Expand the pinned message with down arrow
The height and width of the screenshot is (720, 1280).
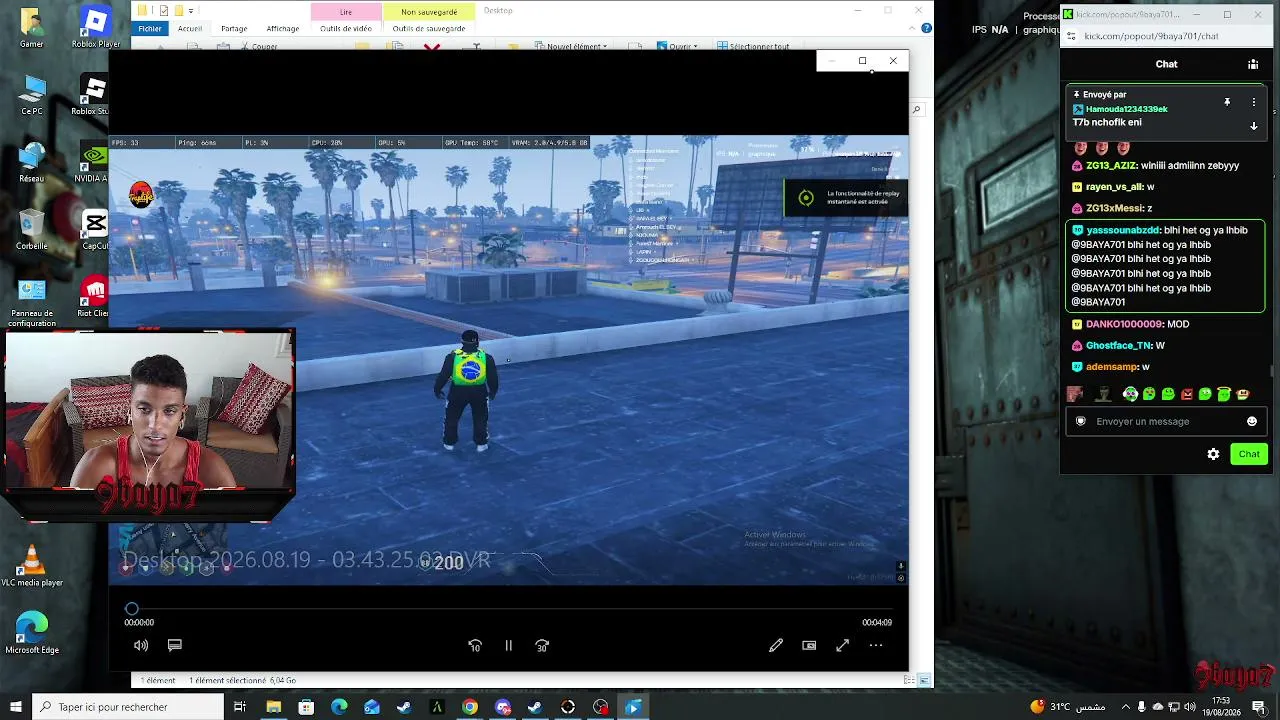[1254, 126]
